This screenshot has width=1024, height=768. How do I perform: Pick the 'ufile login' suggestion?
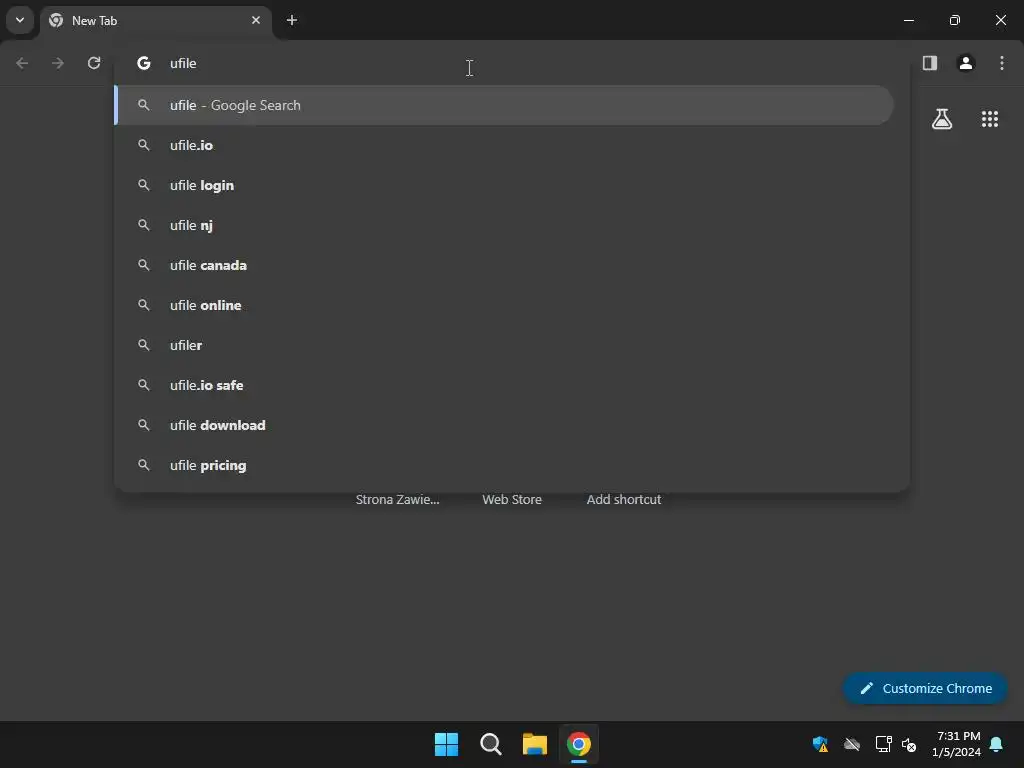[504, 185]
